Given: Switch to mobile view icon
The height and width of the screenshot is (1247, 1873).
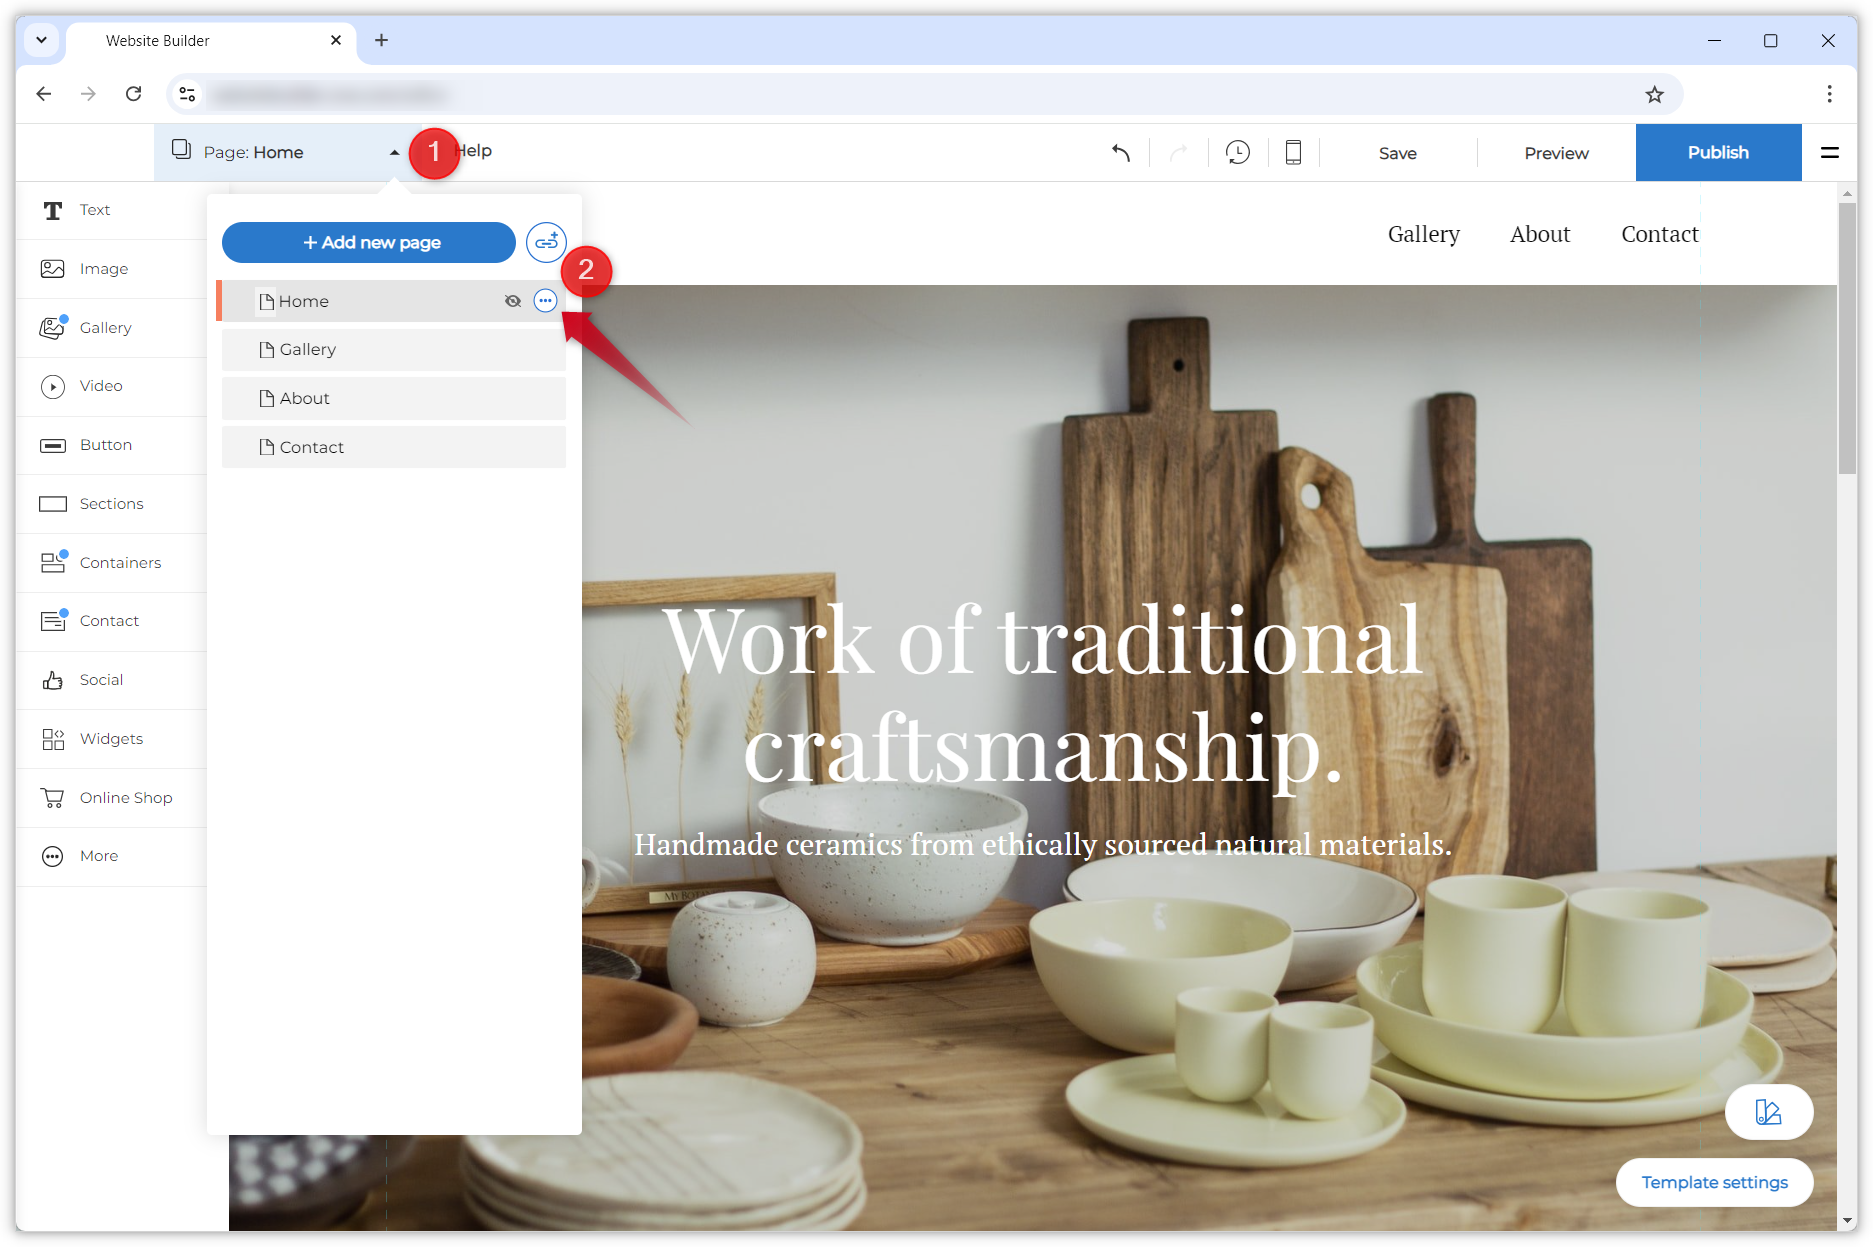Looking at the screenshot, I should pos(1292,153).
